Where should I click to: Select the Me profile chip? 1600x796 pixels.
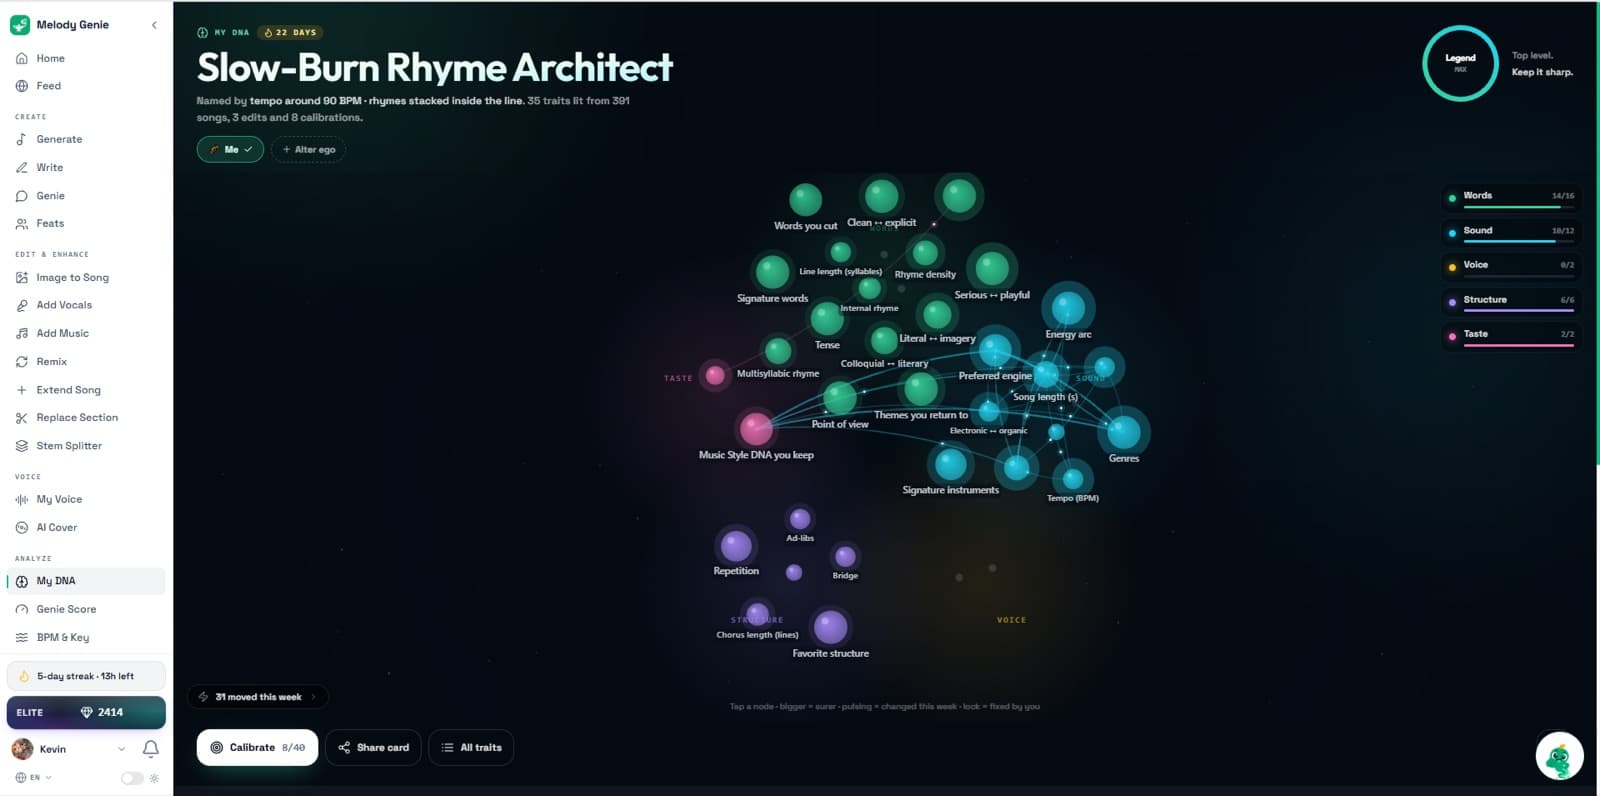coord(230,149)
